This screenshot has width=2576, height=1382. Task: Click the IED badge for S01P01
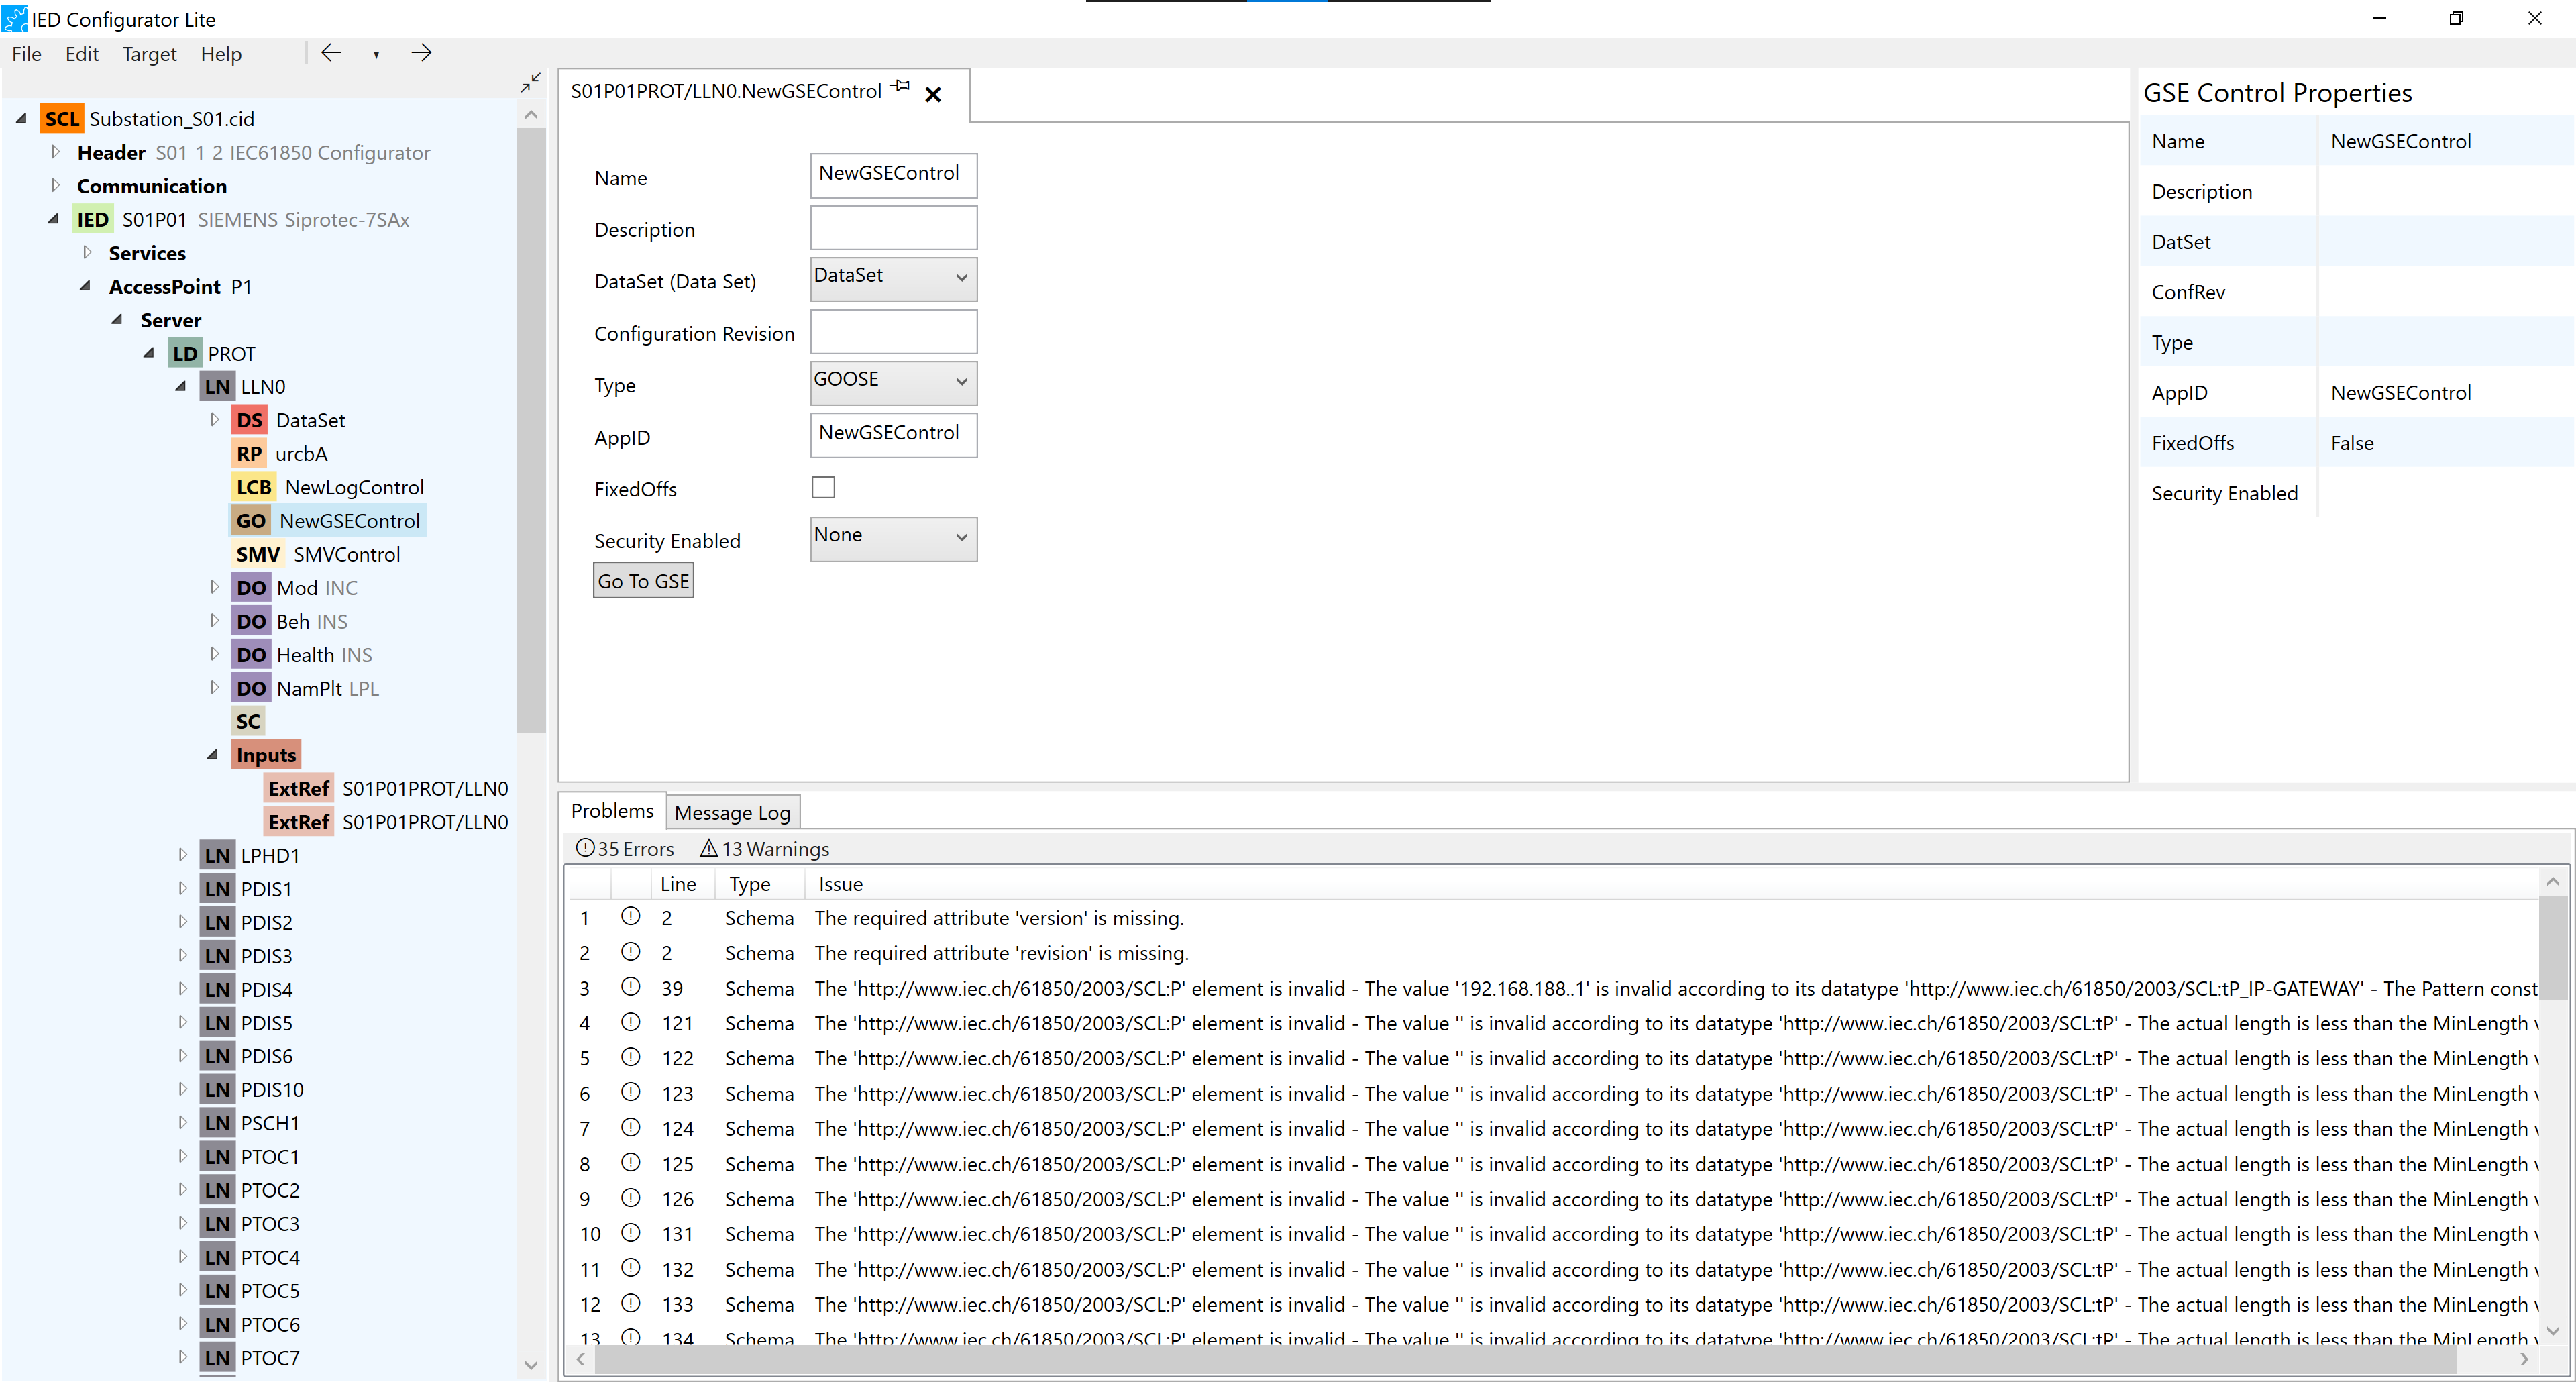[93, 220]
